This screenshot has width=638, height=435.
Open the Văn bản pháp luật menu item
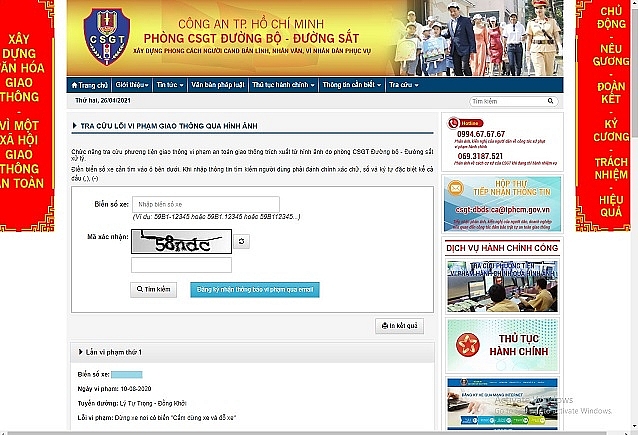(216, 86)
